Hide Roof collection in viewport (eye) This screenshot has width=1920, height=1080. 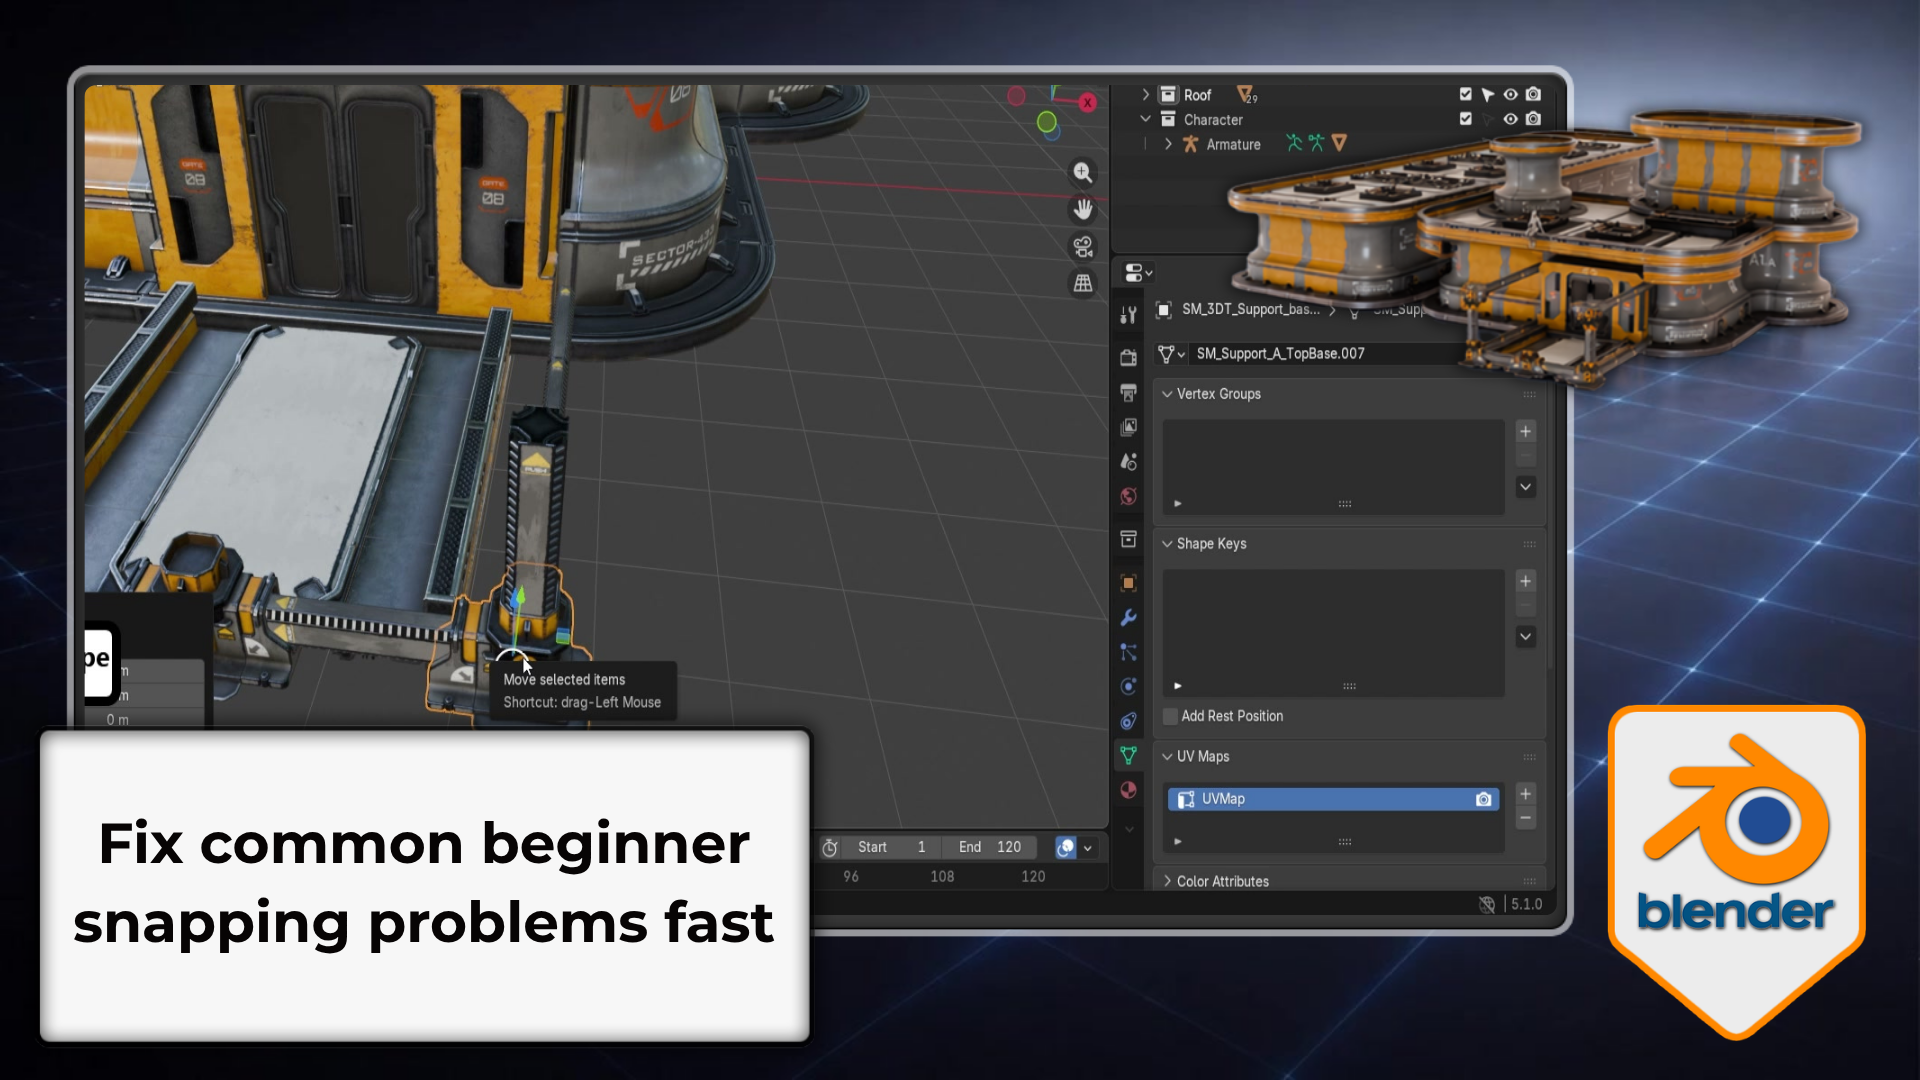pyautogui.click(x=1511, y=94)
